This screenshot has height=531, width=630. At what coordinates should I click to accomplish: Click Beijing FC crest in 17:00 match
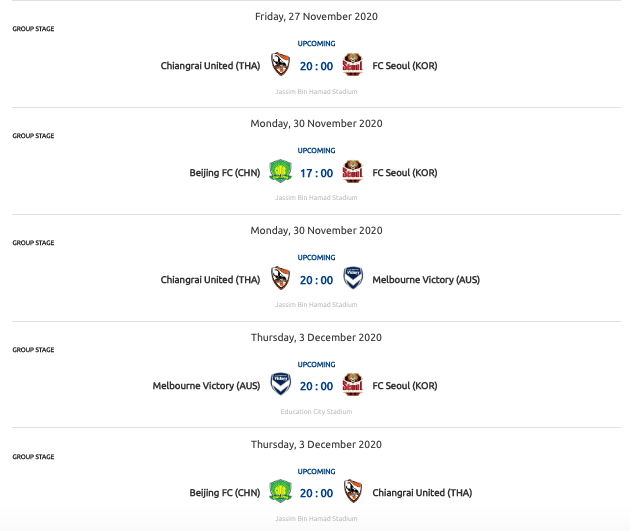click(280, 172)
